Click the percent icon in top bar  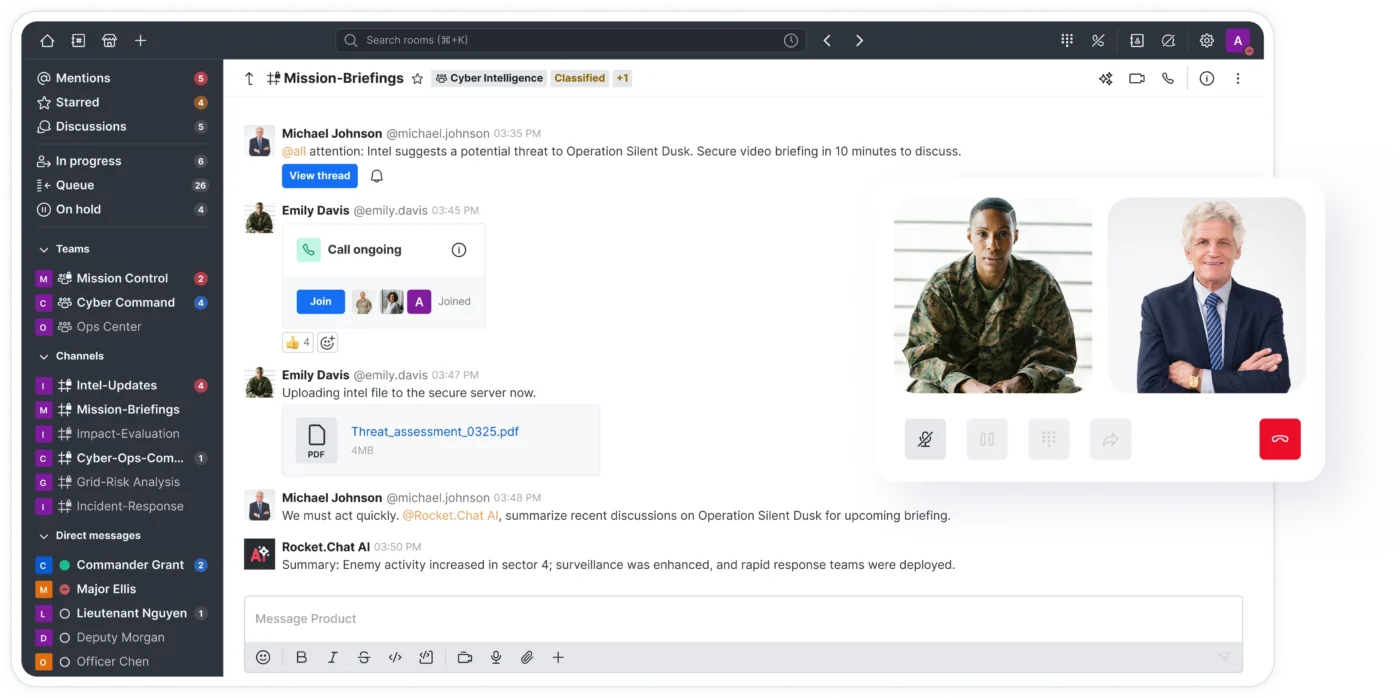pos(1098,41)
